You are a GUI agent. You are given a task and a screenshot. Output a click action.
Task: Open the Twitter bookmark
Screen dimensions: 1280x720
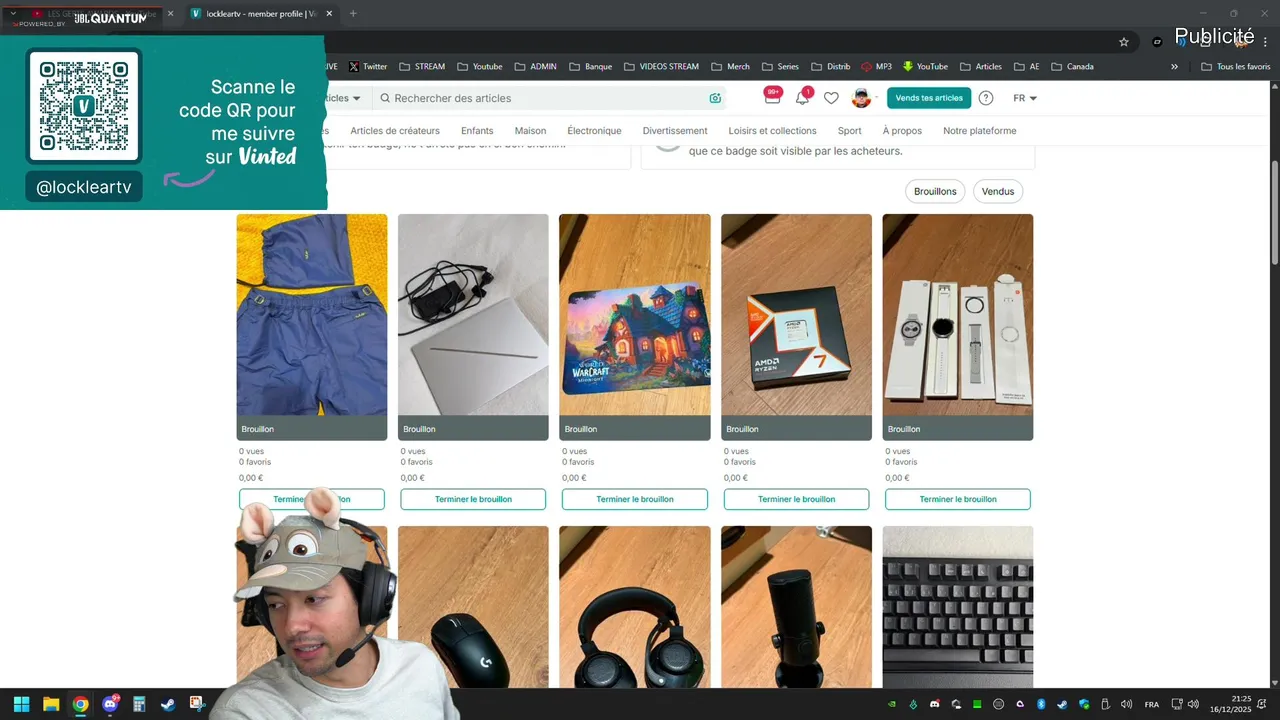click(367, 67)
